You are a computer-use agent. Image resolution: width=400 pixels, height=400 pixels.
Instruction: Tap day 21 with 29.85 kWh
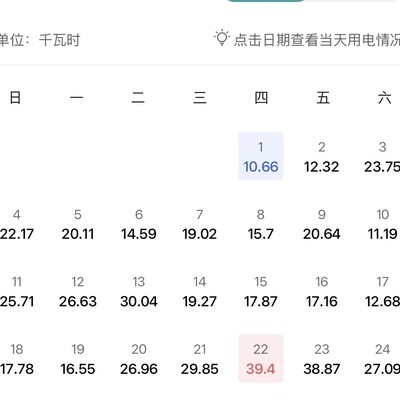[x=200, y=360]
